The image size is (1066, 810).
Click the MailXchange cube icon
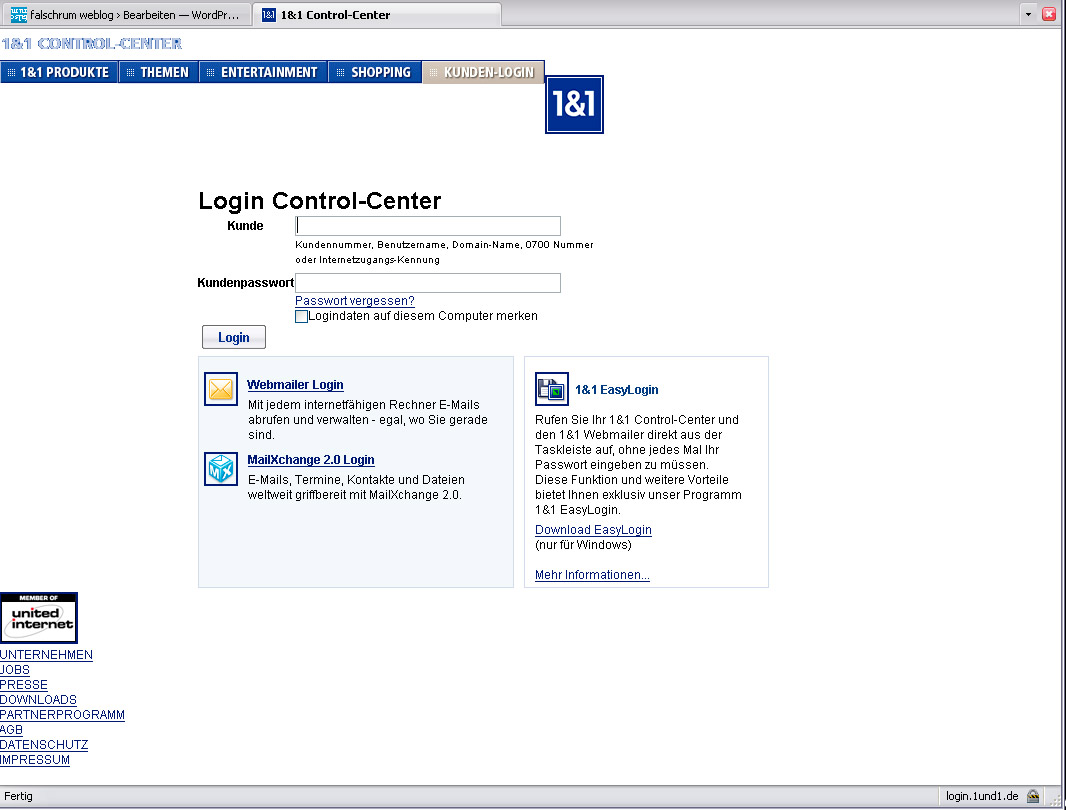pos(221,468)
